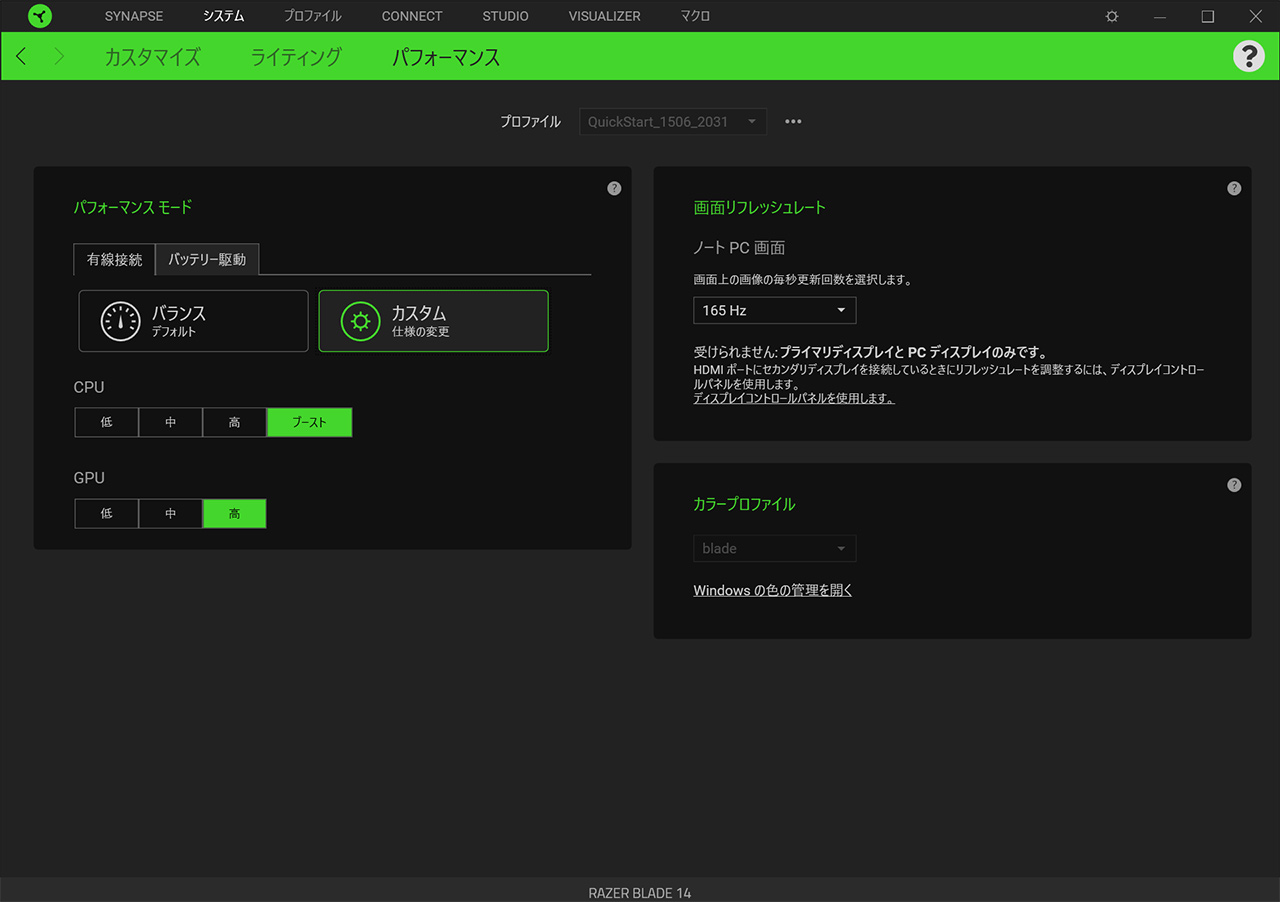Click the ディスプレイコントロールパネルを使用します link

[793, 399]
